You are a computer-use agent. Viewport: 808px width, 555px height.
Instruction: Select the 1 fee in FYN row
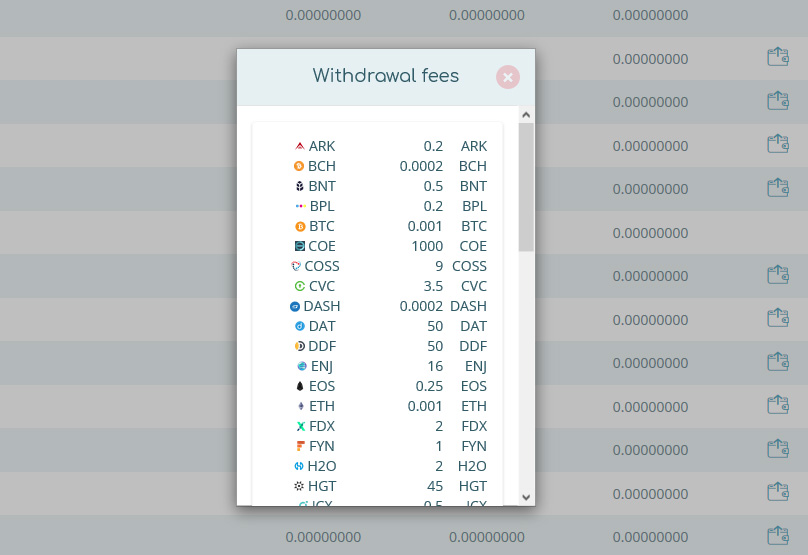pyautogui.click(x=439, y=446)
